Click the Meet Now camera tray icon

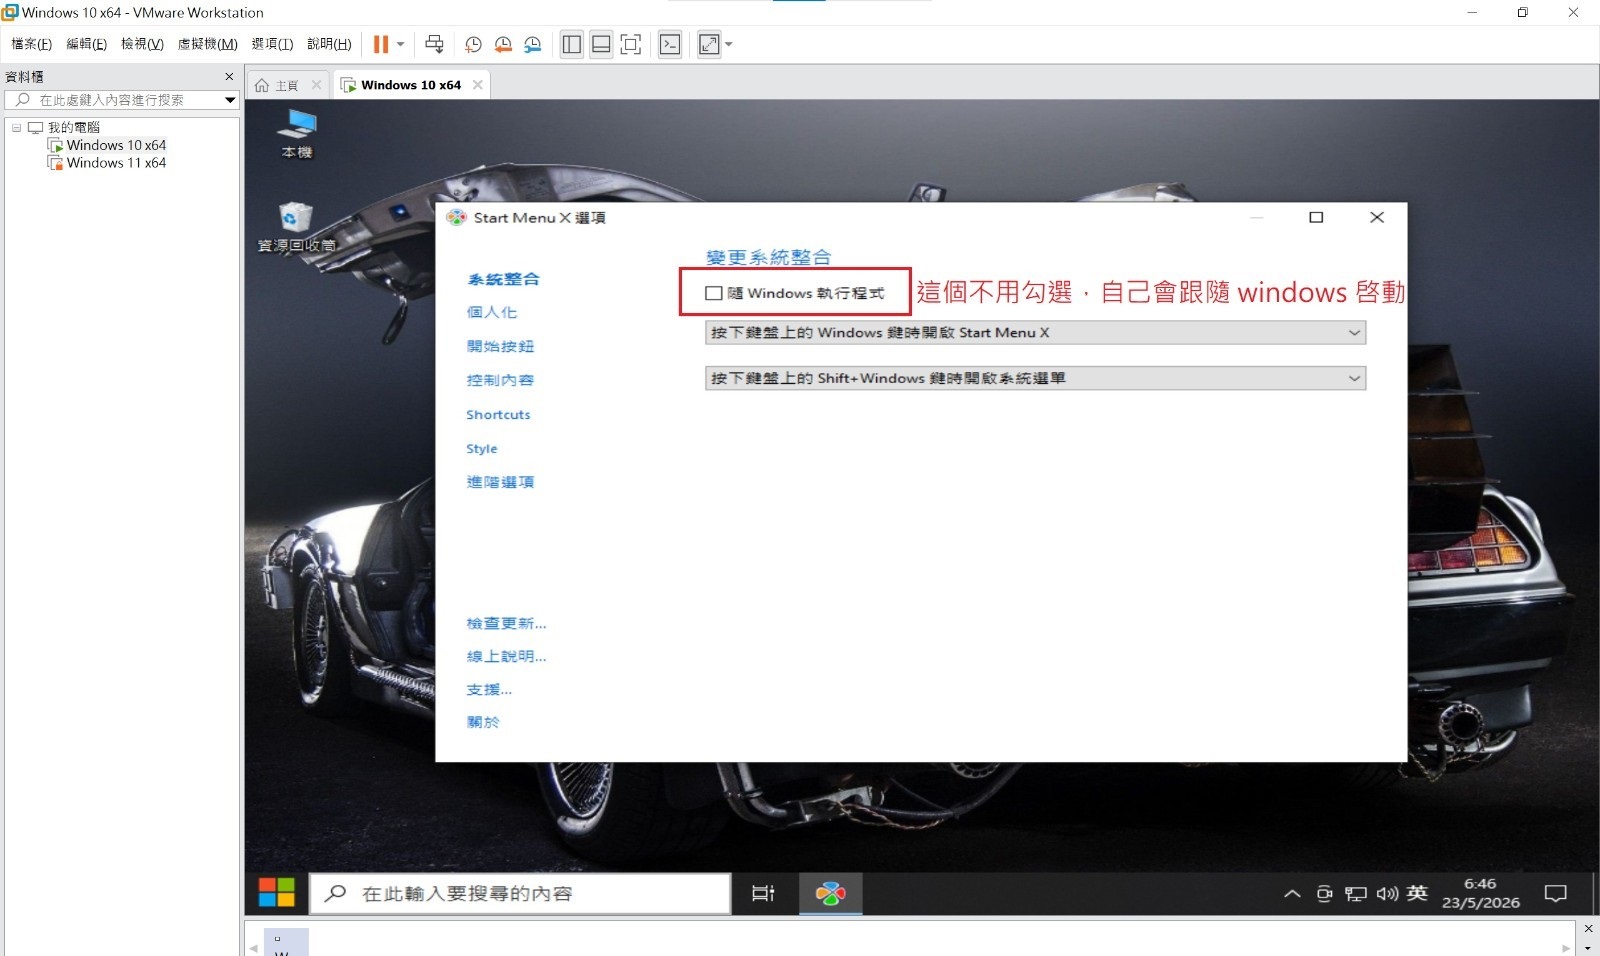coord(1324,894)
